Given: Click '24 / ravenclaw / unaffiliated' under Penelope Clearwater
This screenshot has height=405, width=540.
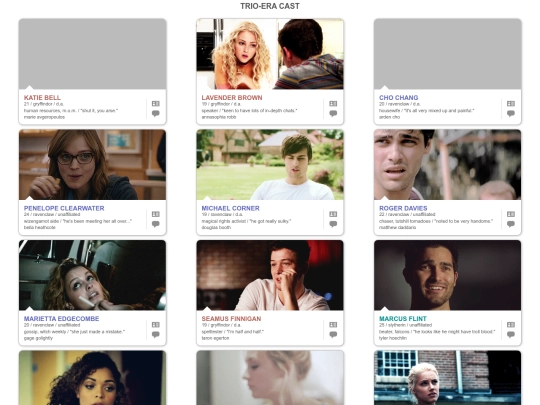Looking at the screenshot, I should pos(52,215).
